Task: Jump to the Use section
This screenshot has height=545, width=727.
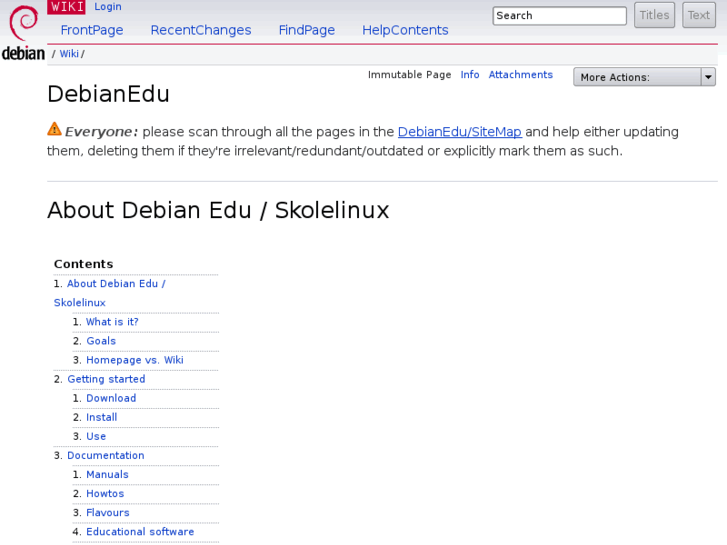Action: click(96, 436)
